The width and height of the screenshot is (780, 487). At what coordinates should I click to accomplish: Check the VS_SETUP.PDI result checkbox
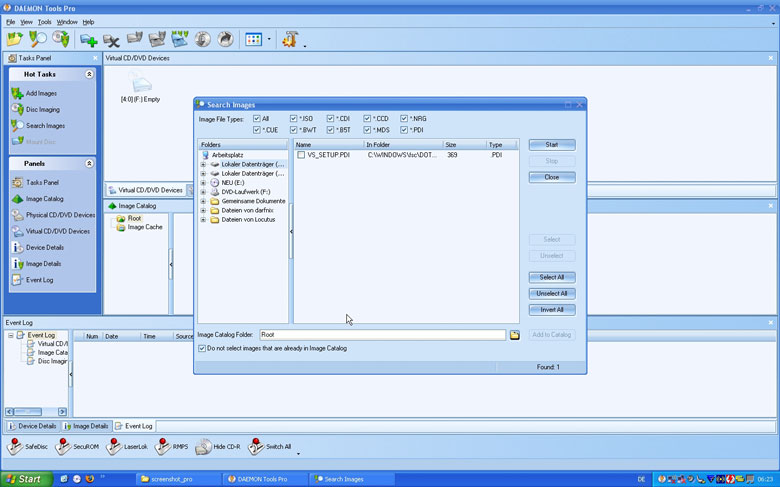(x=301, y=155)
